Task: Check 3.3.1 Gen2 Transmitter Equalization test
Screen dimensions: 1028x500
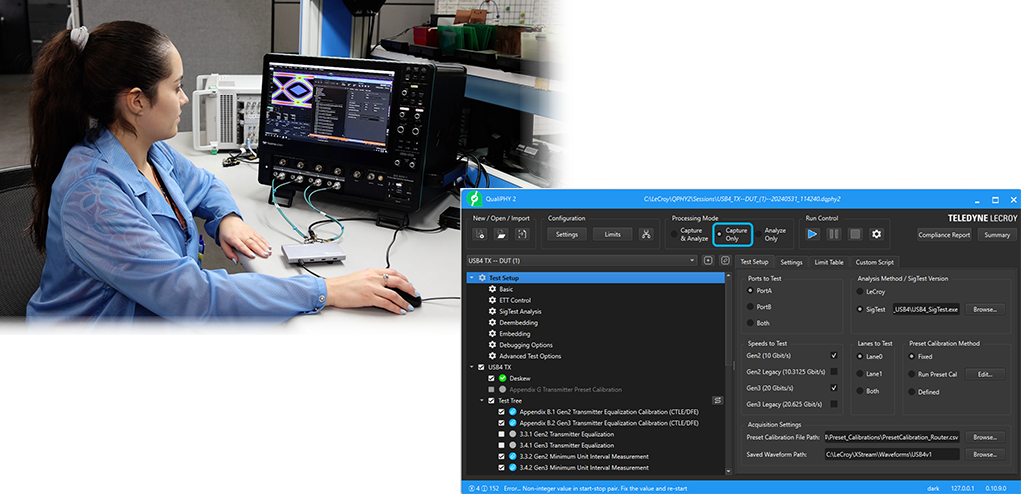Action: point(502,434)
